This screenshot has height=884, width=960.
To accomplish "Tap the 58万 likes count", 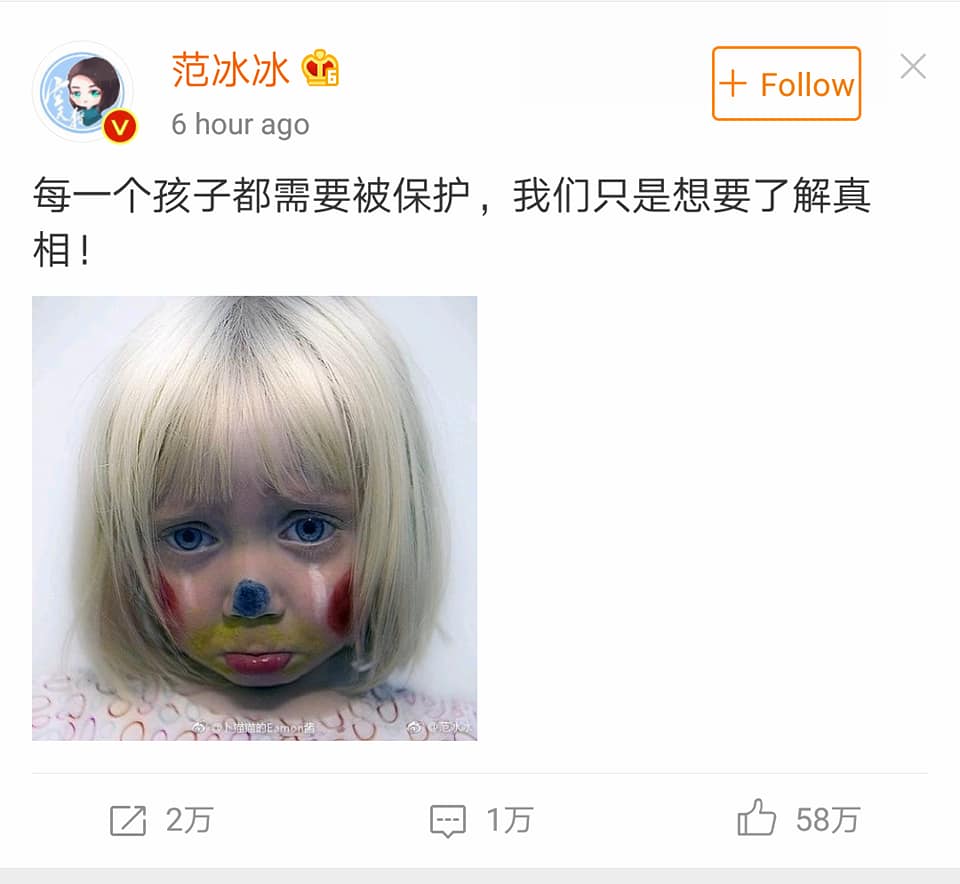I will pyautogui.click(x=828, y=820).
